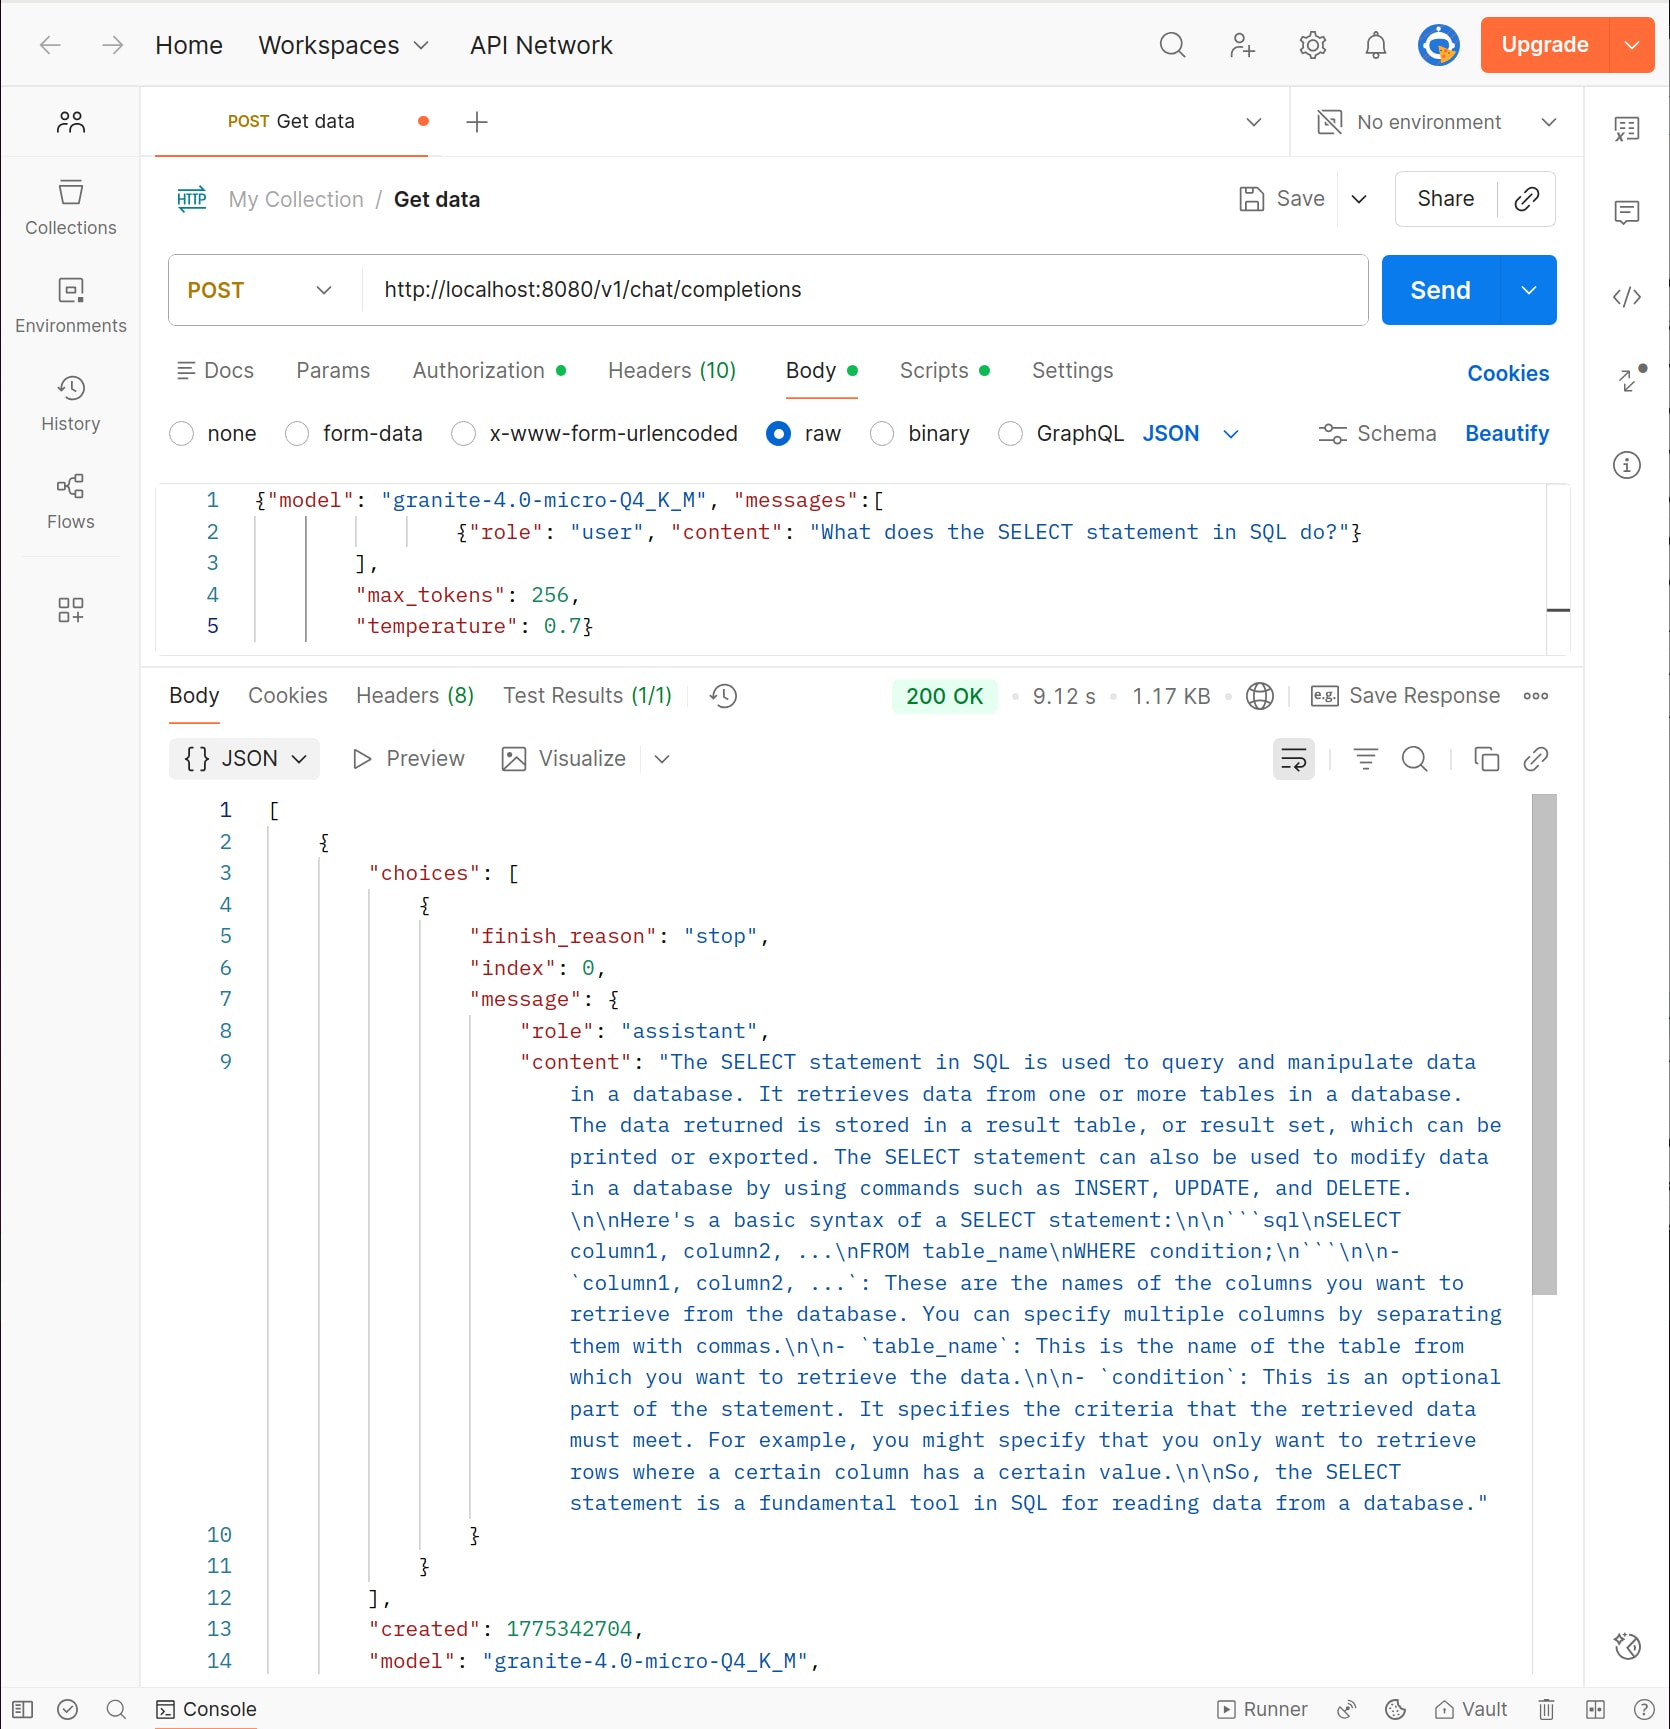Image resolution: width=1670 pixels, height=1729 pixels.
Task: Select the raw body type
Action: tap(778, 434)
